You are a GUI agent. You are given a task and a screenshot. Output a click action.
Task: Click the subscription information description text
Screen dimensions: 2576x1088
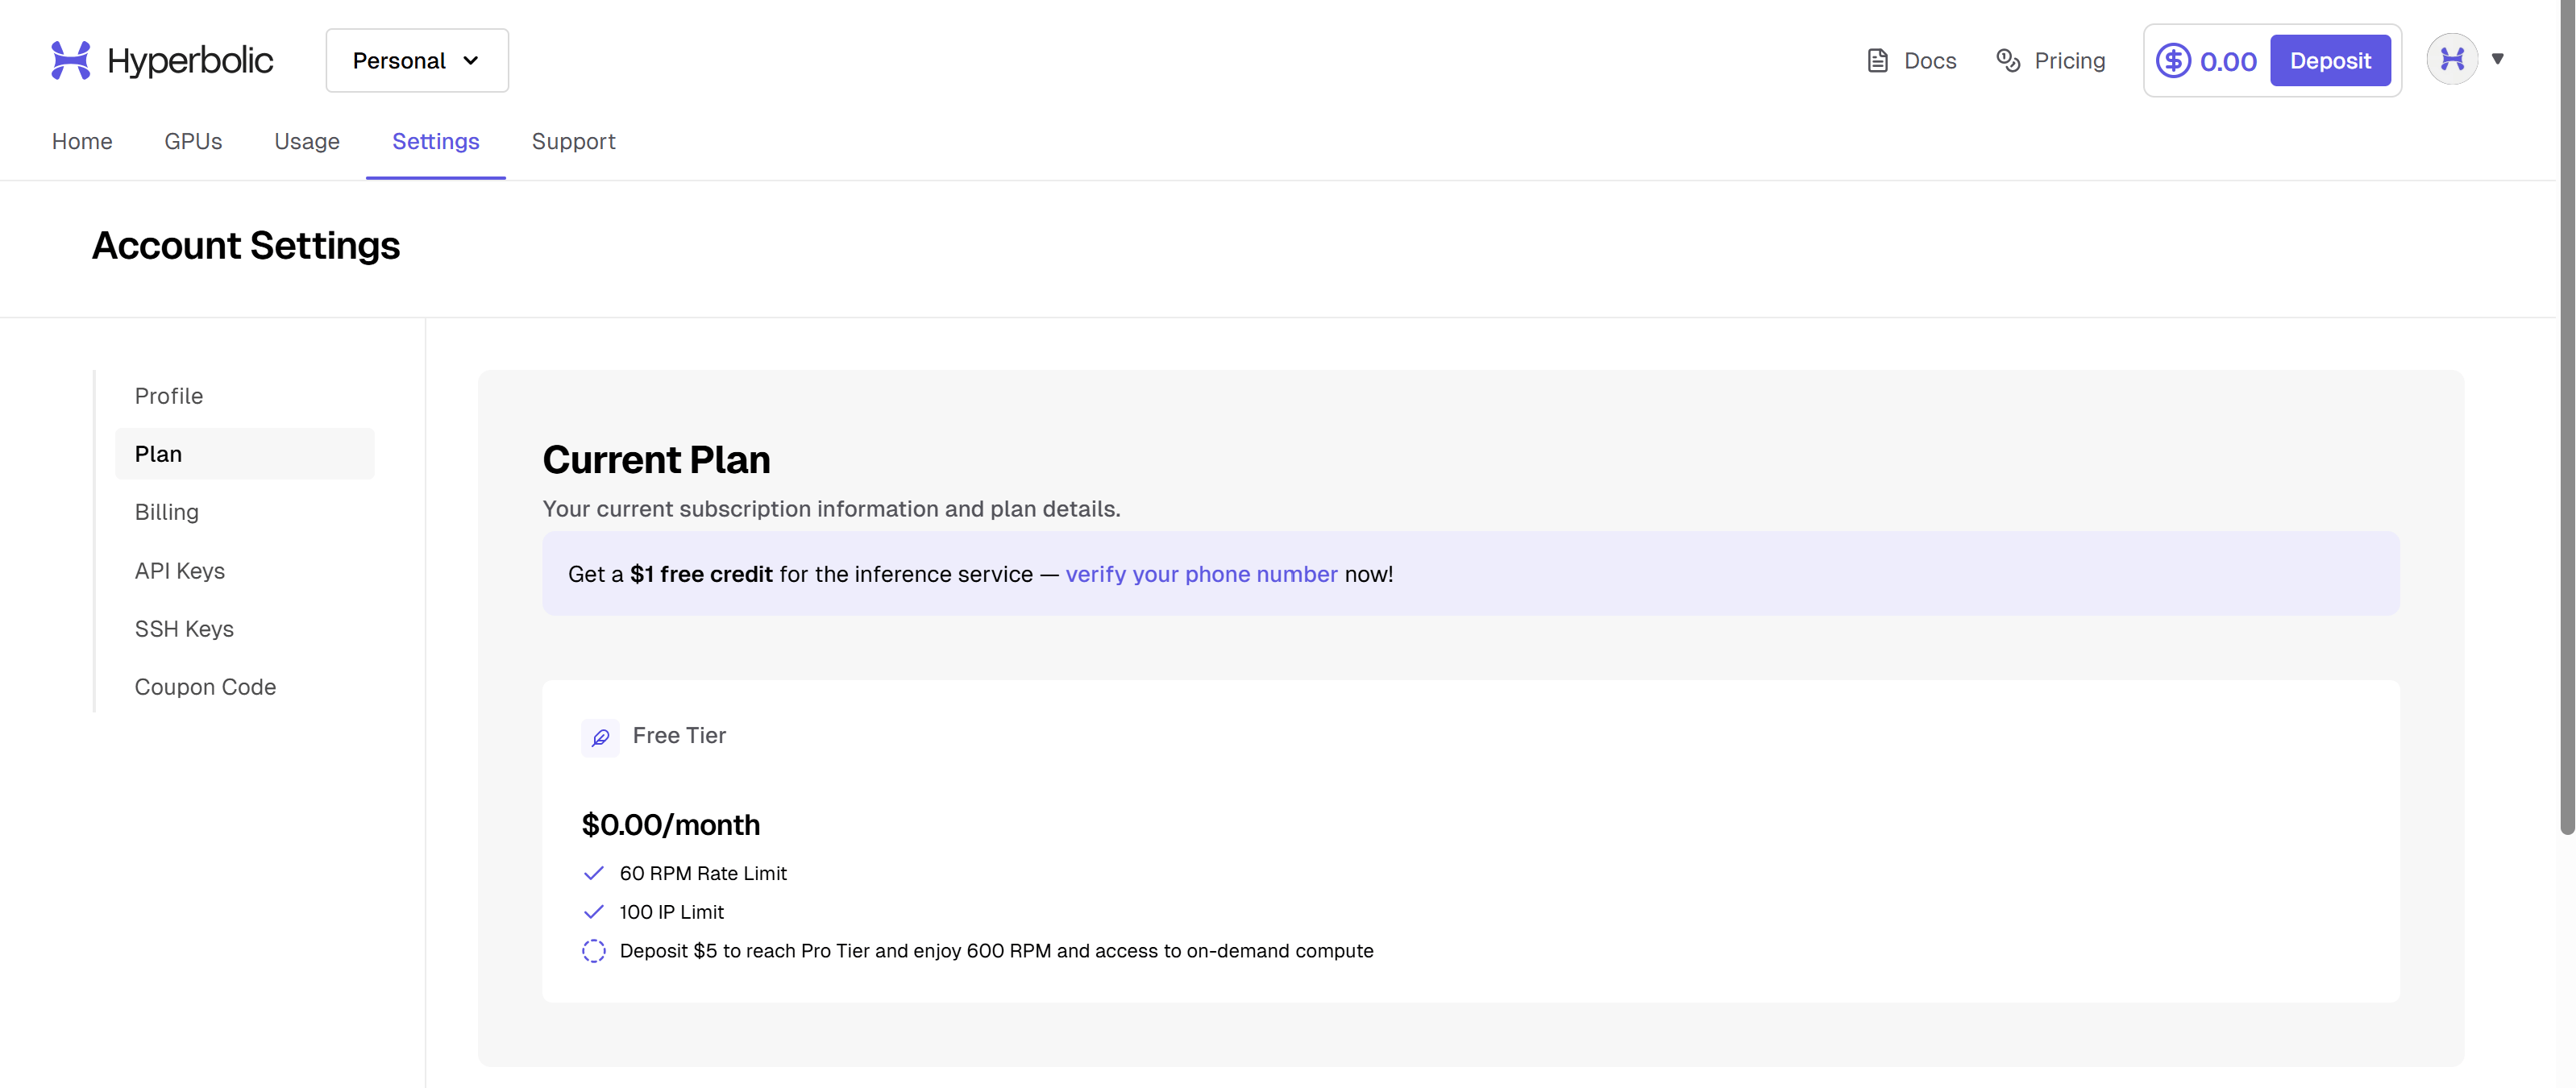831,509
